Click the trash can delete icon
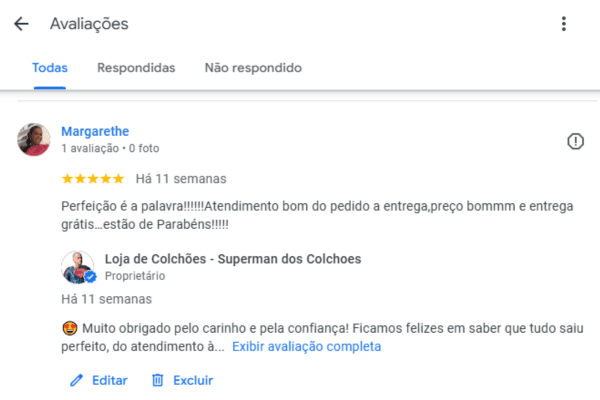The width and height of the screenshot is (600, 400). [158, 380]
